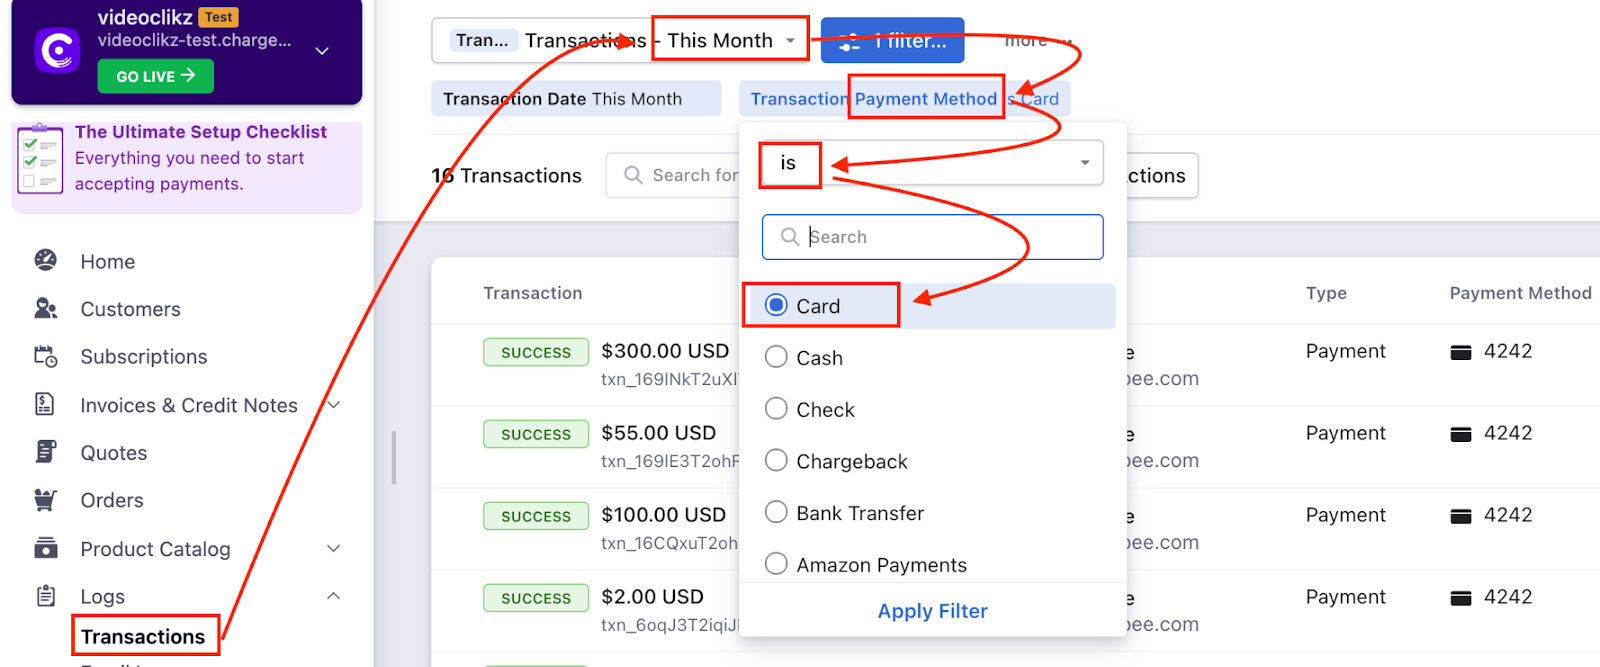Open the 'is' operator dropdown

coord(1084,163)
